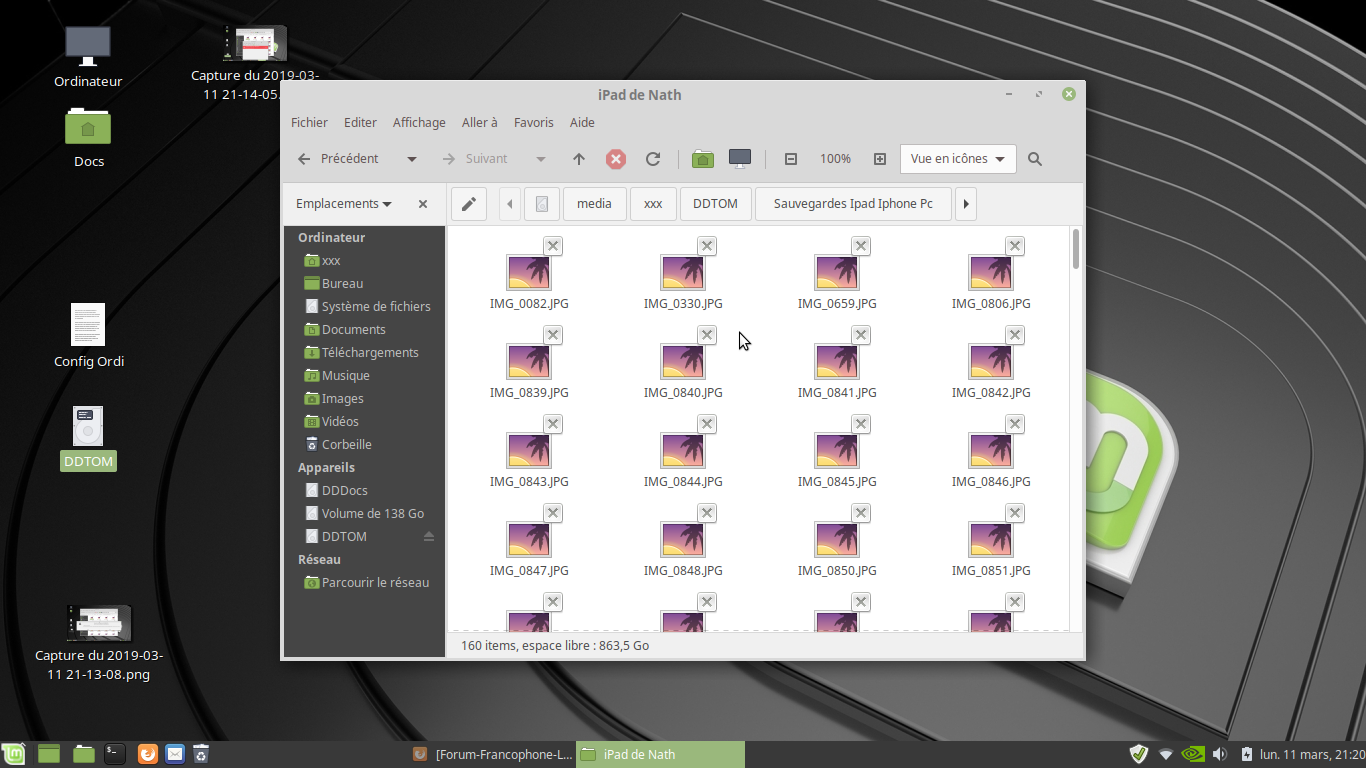Eject the DDTOM device
Screen dimensions: 1366x768
tap(429, 537)
